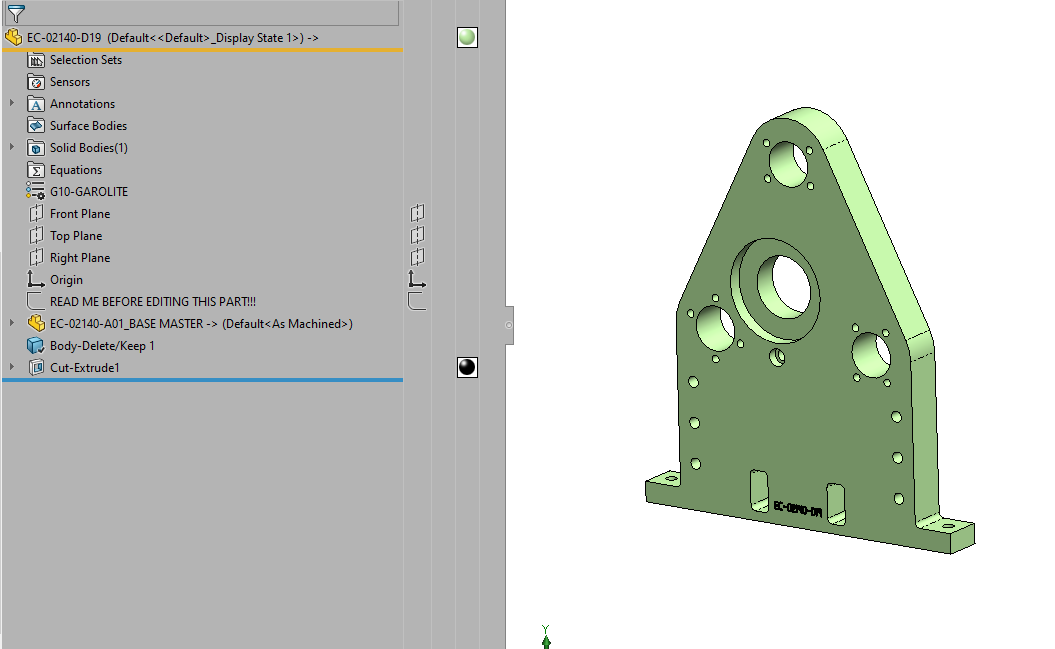Select the Right Plane label

click(80, 258)
